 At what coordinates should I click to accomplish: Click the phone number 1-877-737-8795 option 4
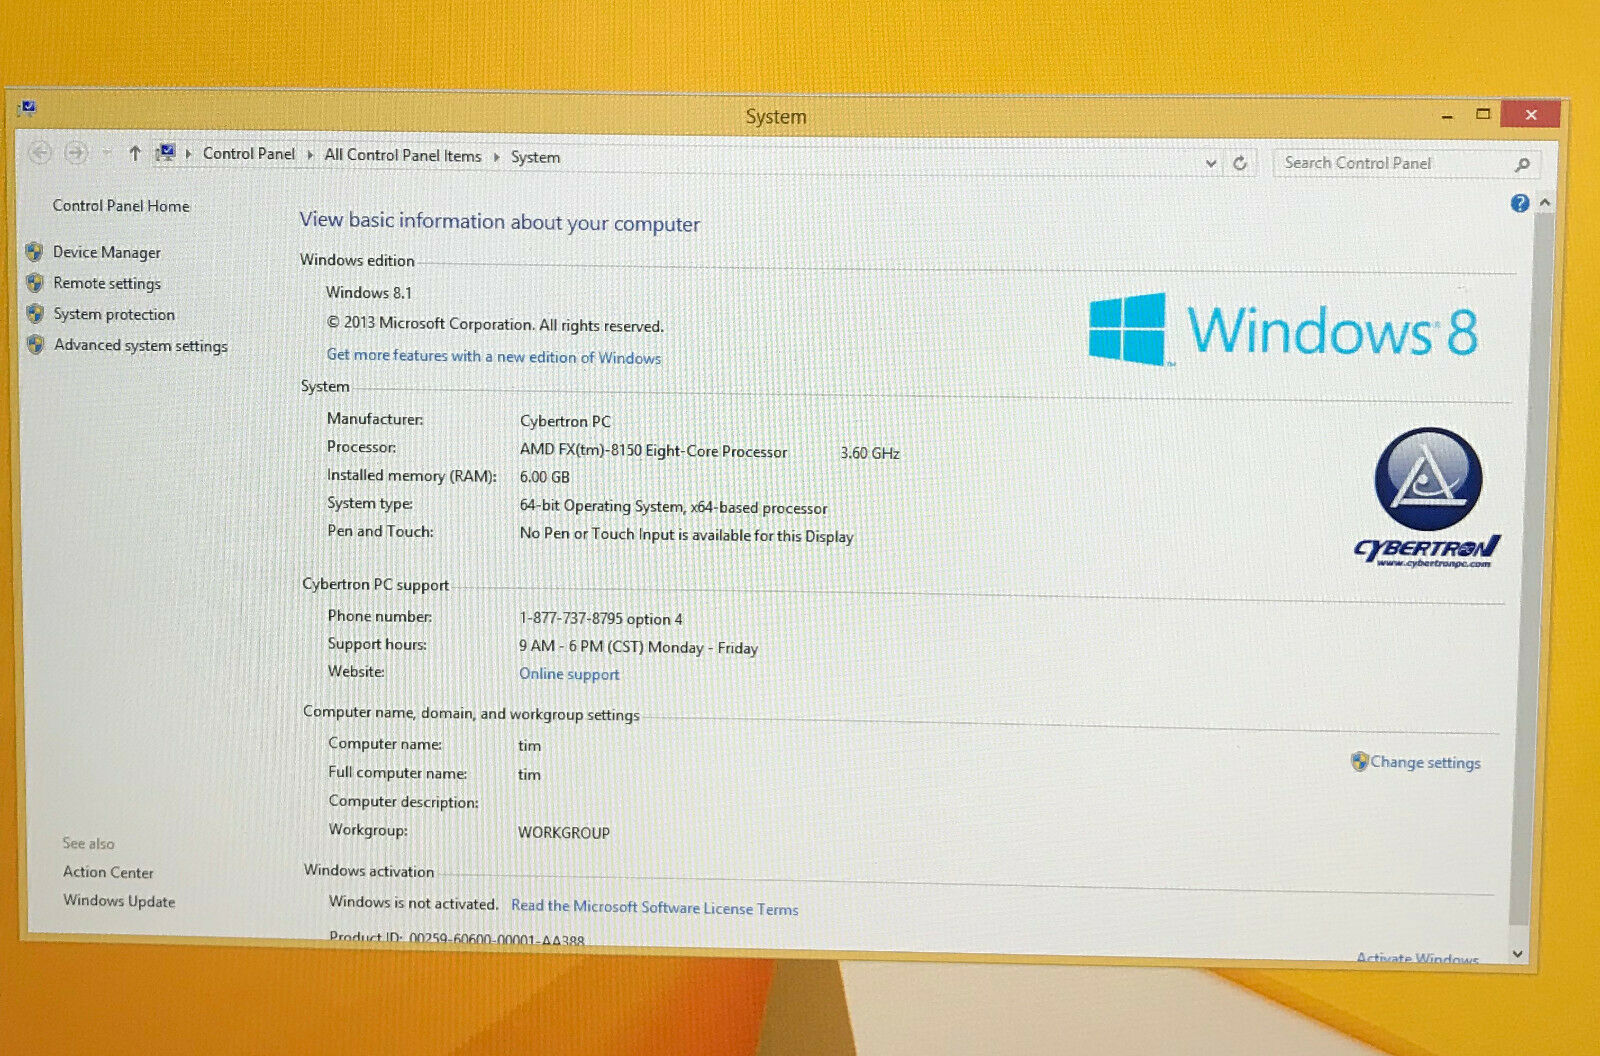[601, 619]
